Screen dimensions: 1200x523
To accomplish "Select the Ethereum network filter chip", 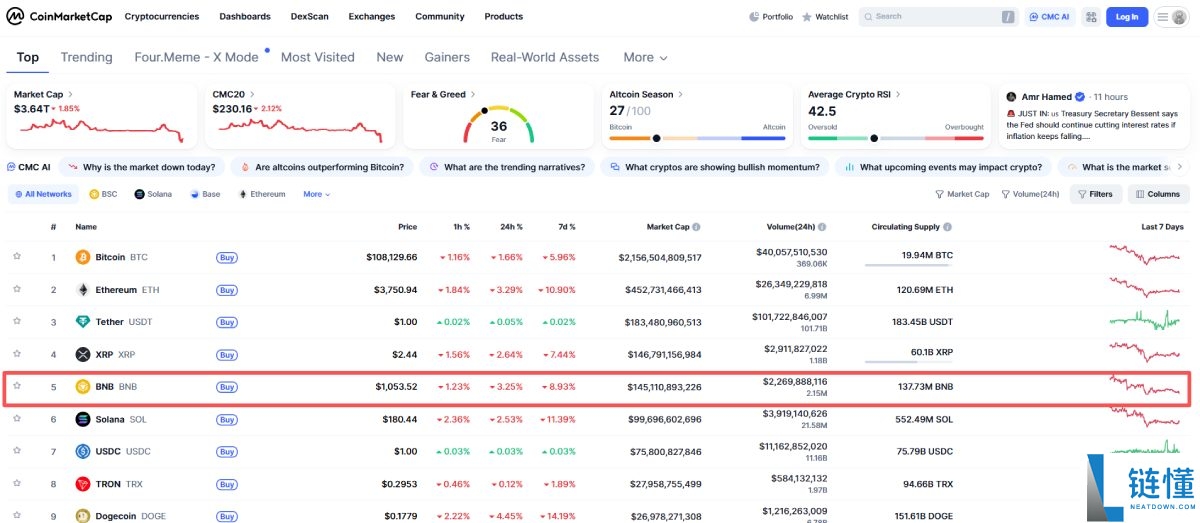I will coord(262,194).
